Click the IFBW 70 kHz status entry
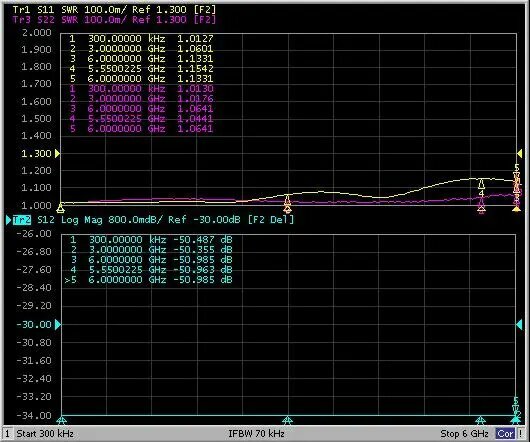Screen dimensions: 530x442 257,434
